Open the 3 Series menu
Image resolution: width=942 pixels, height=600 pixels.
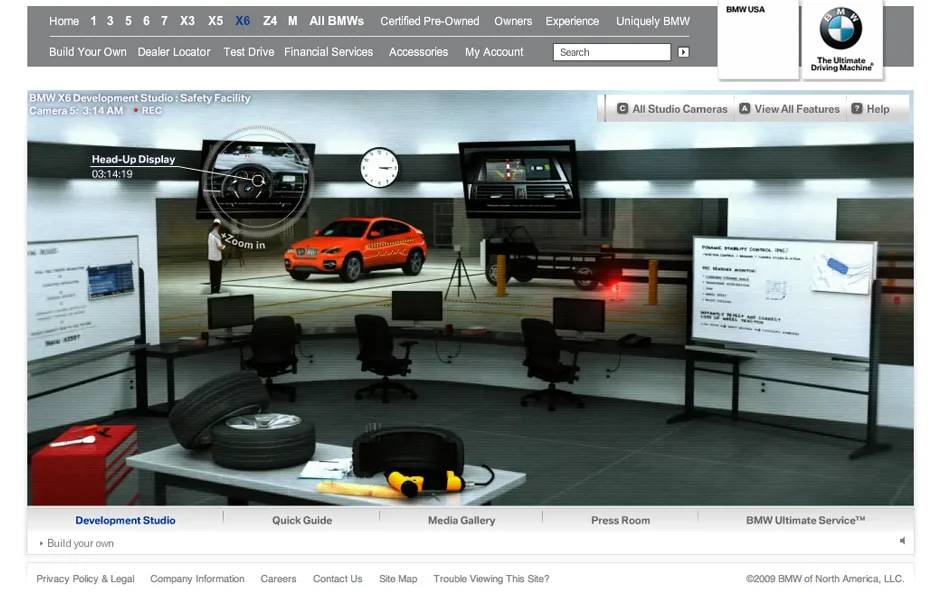pyautogui.click(x=110, y=21)
